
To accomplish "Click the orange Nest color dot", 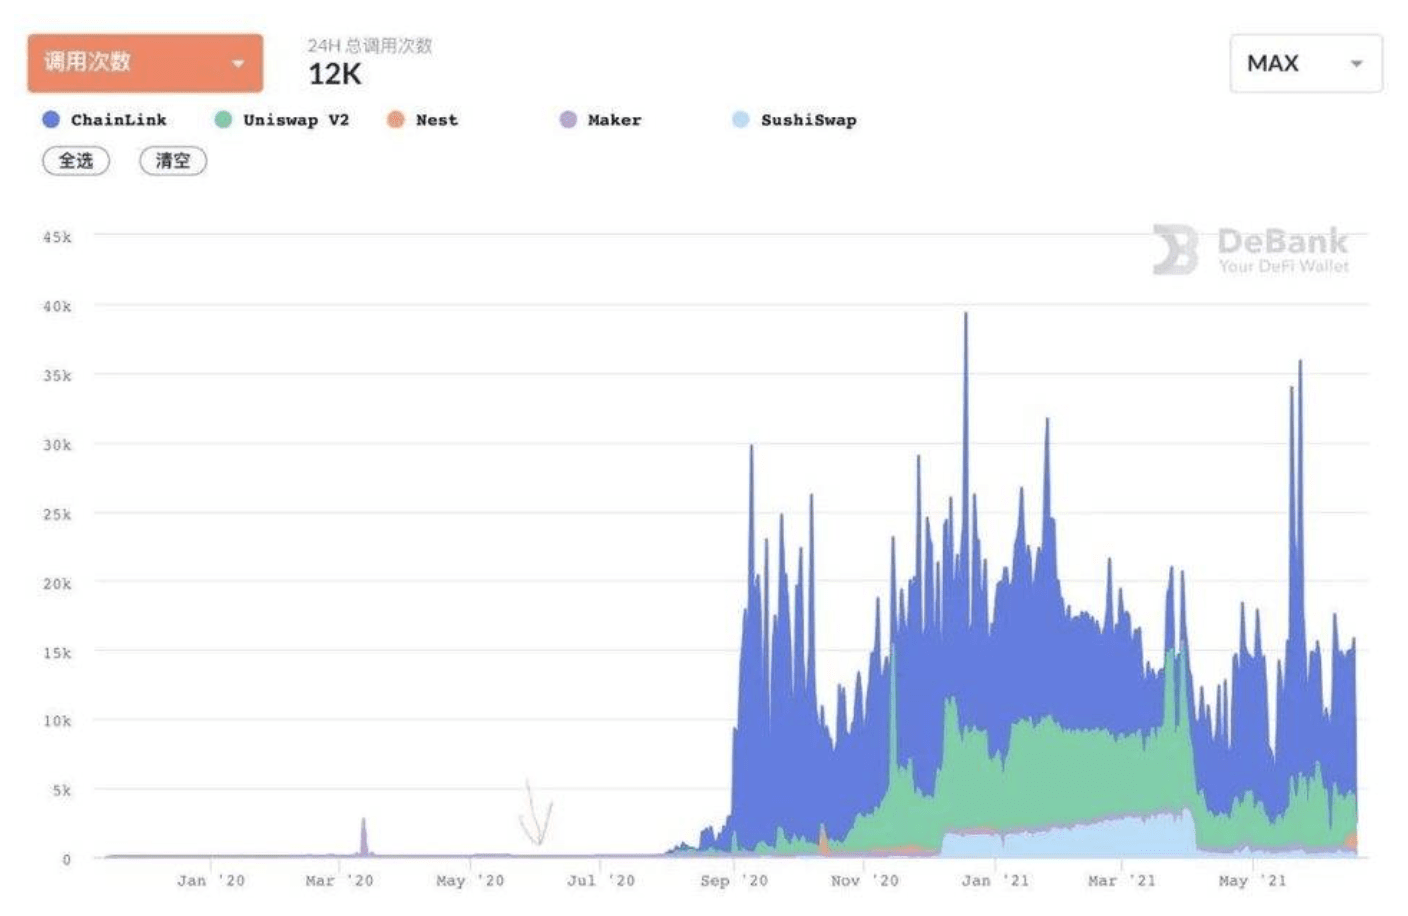I will [396, 120].
